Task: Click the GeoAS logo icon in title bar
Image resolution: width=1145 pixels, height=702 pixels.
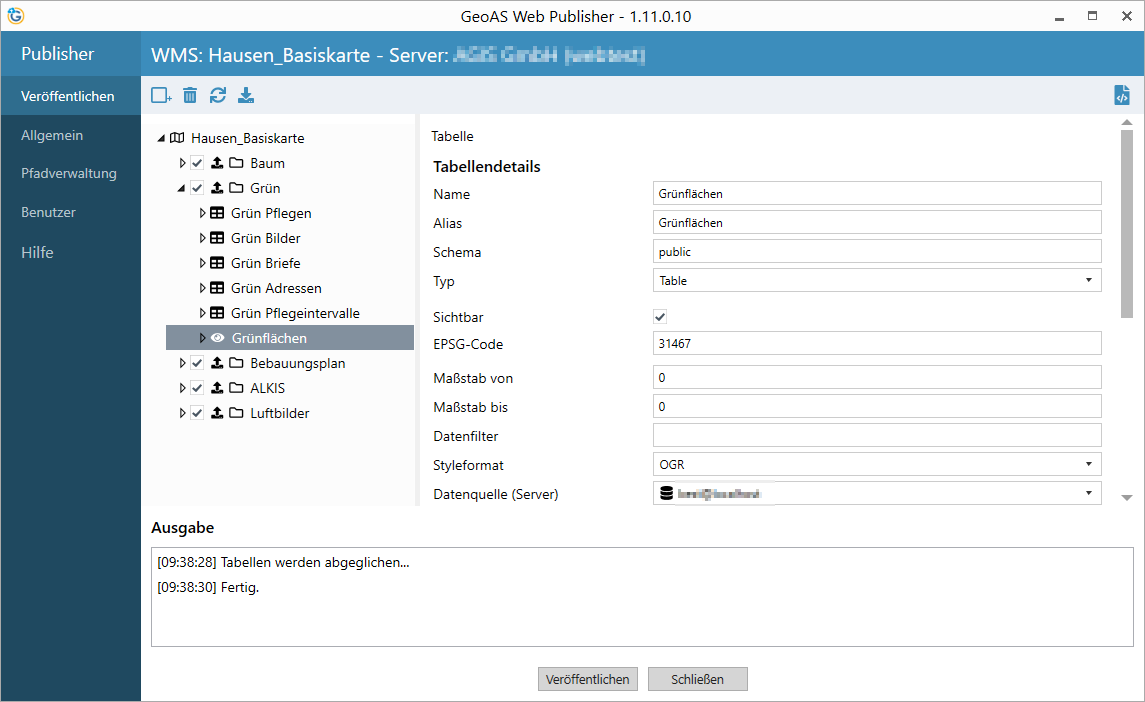Action: (15, 15)
